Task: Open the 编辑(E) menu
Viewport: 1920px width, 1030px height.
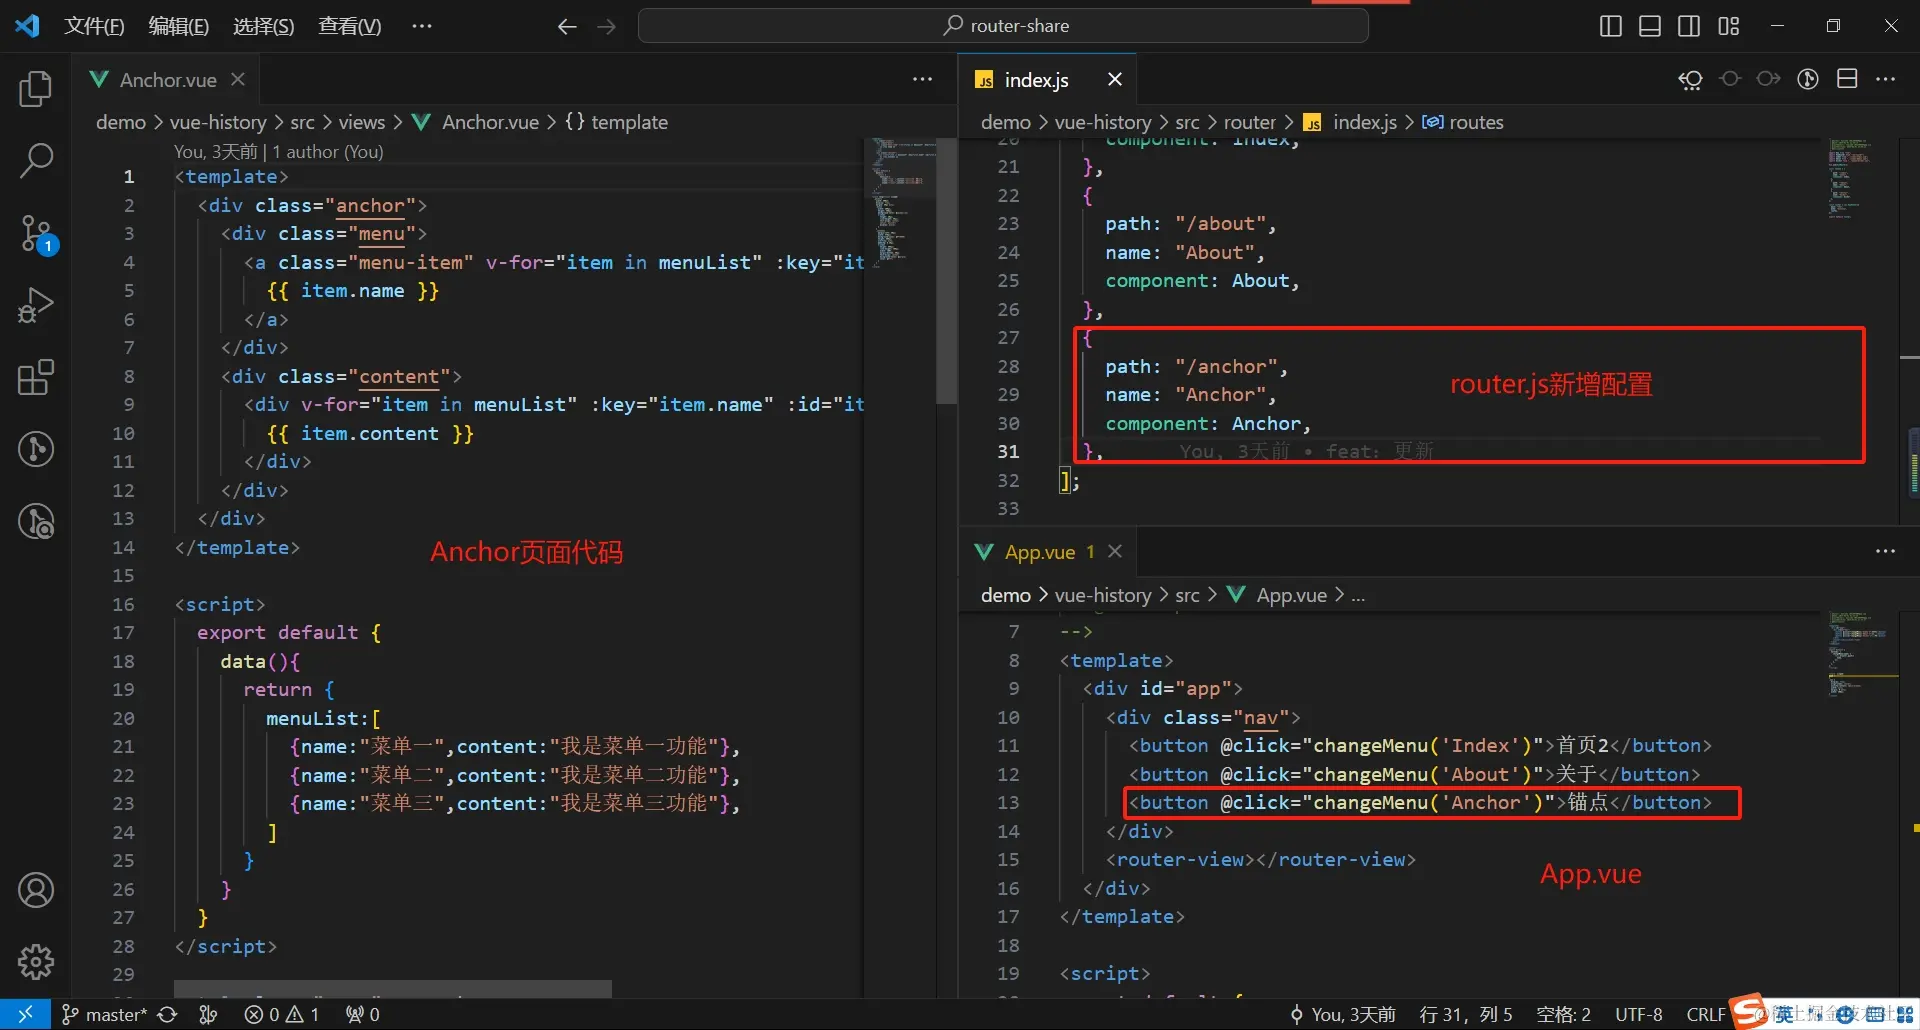Action: [x=179, y=26]
